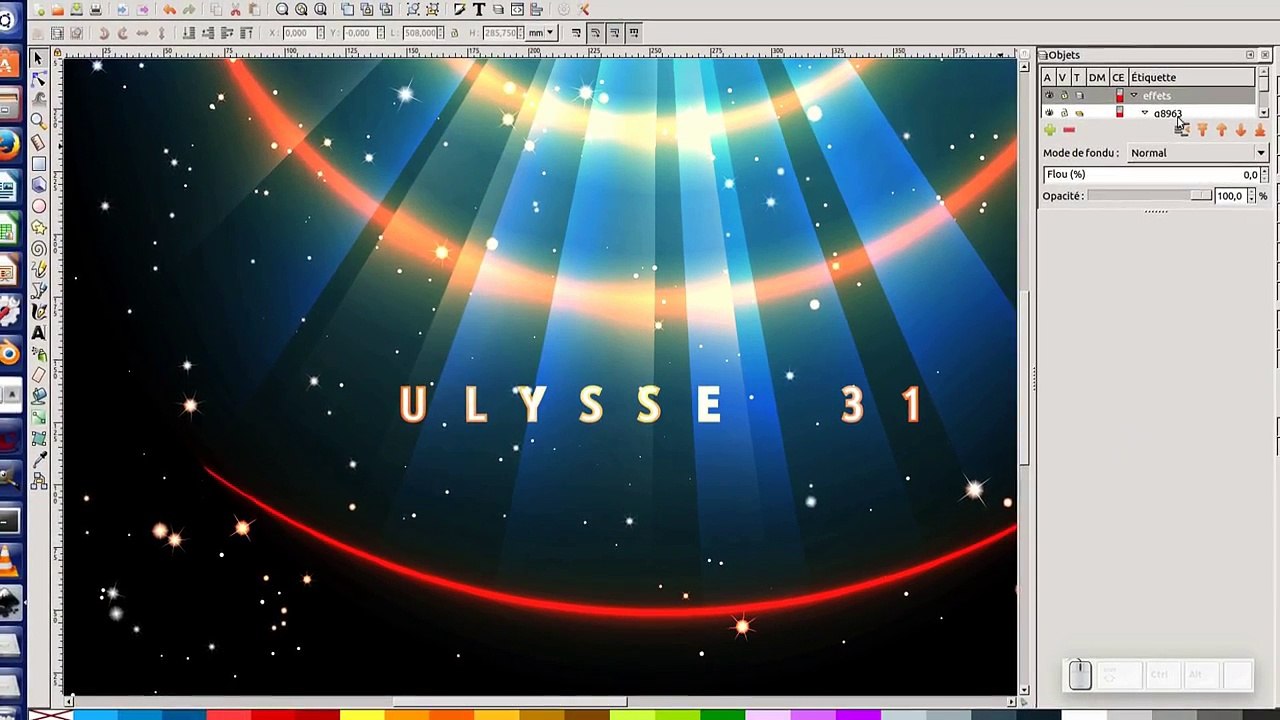Toggle width-height ratio lock
The width and height of the screenshot is (1280, 720).
[454, 33]
